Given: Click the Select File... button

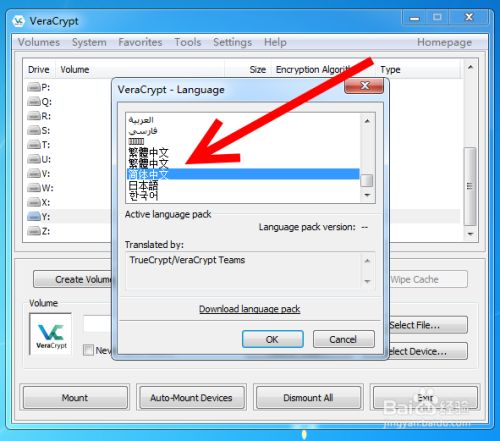Looking at the screenshot, I should [x=428, y=325].
